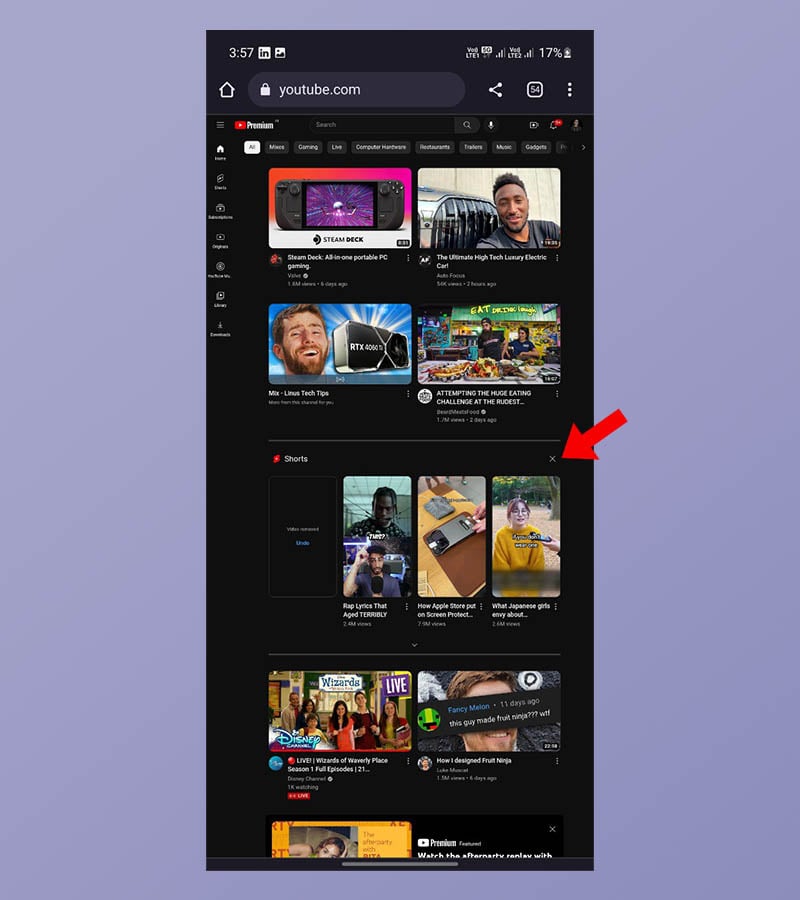Viewport: 800px width, 900px height.
Task: Click the Disney Channel name link
Action: [306, 779]
